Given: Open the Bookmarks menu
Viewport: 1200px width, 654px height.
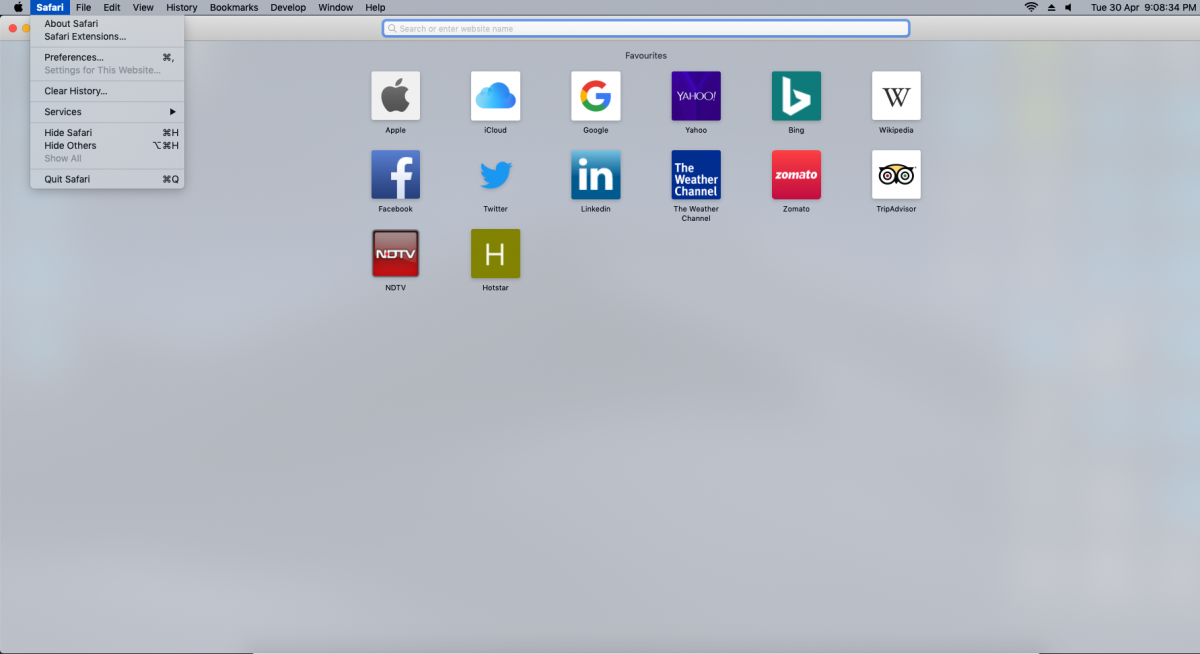Looking at the screenshot, I should pyautogui.click(x=234, y=7).
